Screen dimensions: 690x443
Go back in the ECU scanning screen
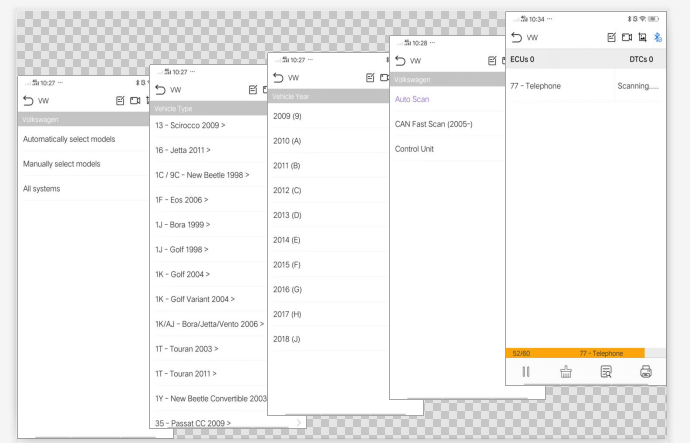click(x=517, y=37)
